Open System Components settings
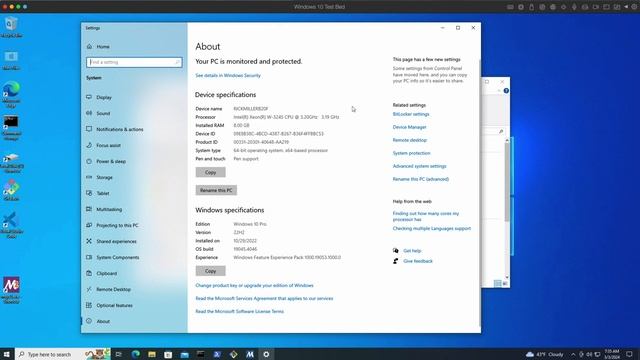This screenshot has height=360, width=640. (118, 257)
